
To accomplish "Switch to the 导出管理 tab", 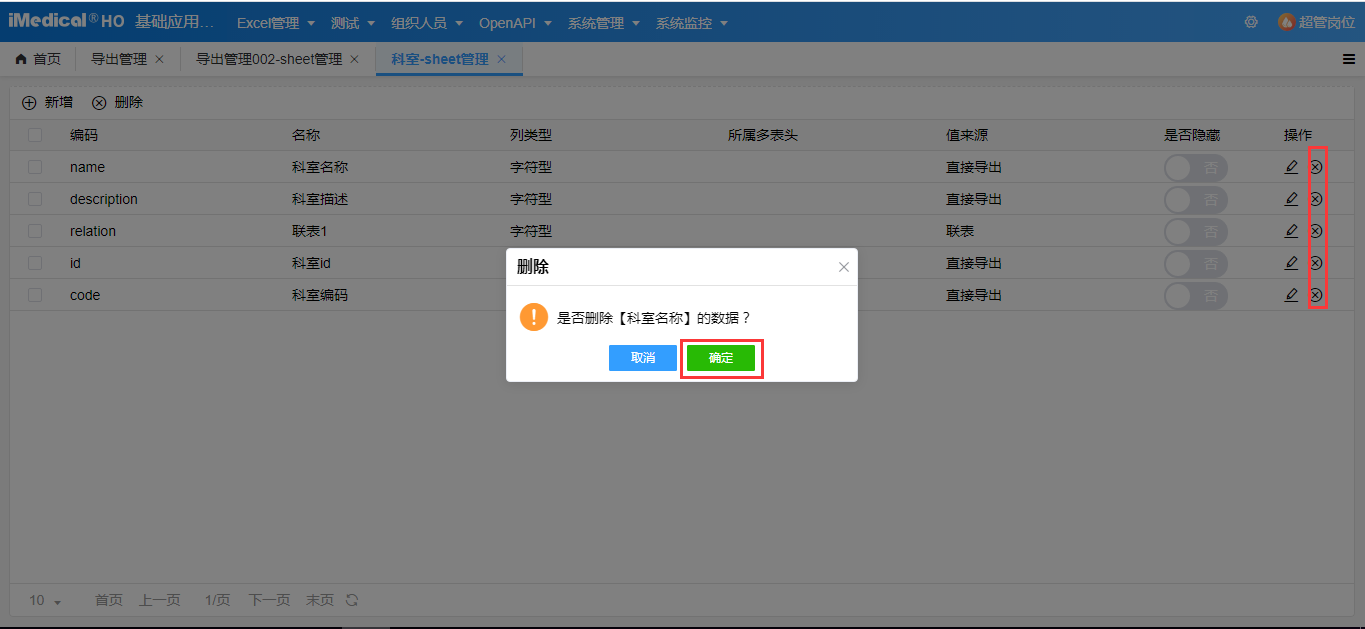I will pyautogui.click(x=117, y=59).
